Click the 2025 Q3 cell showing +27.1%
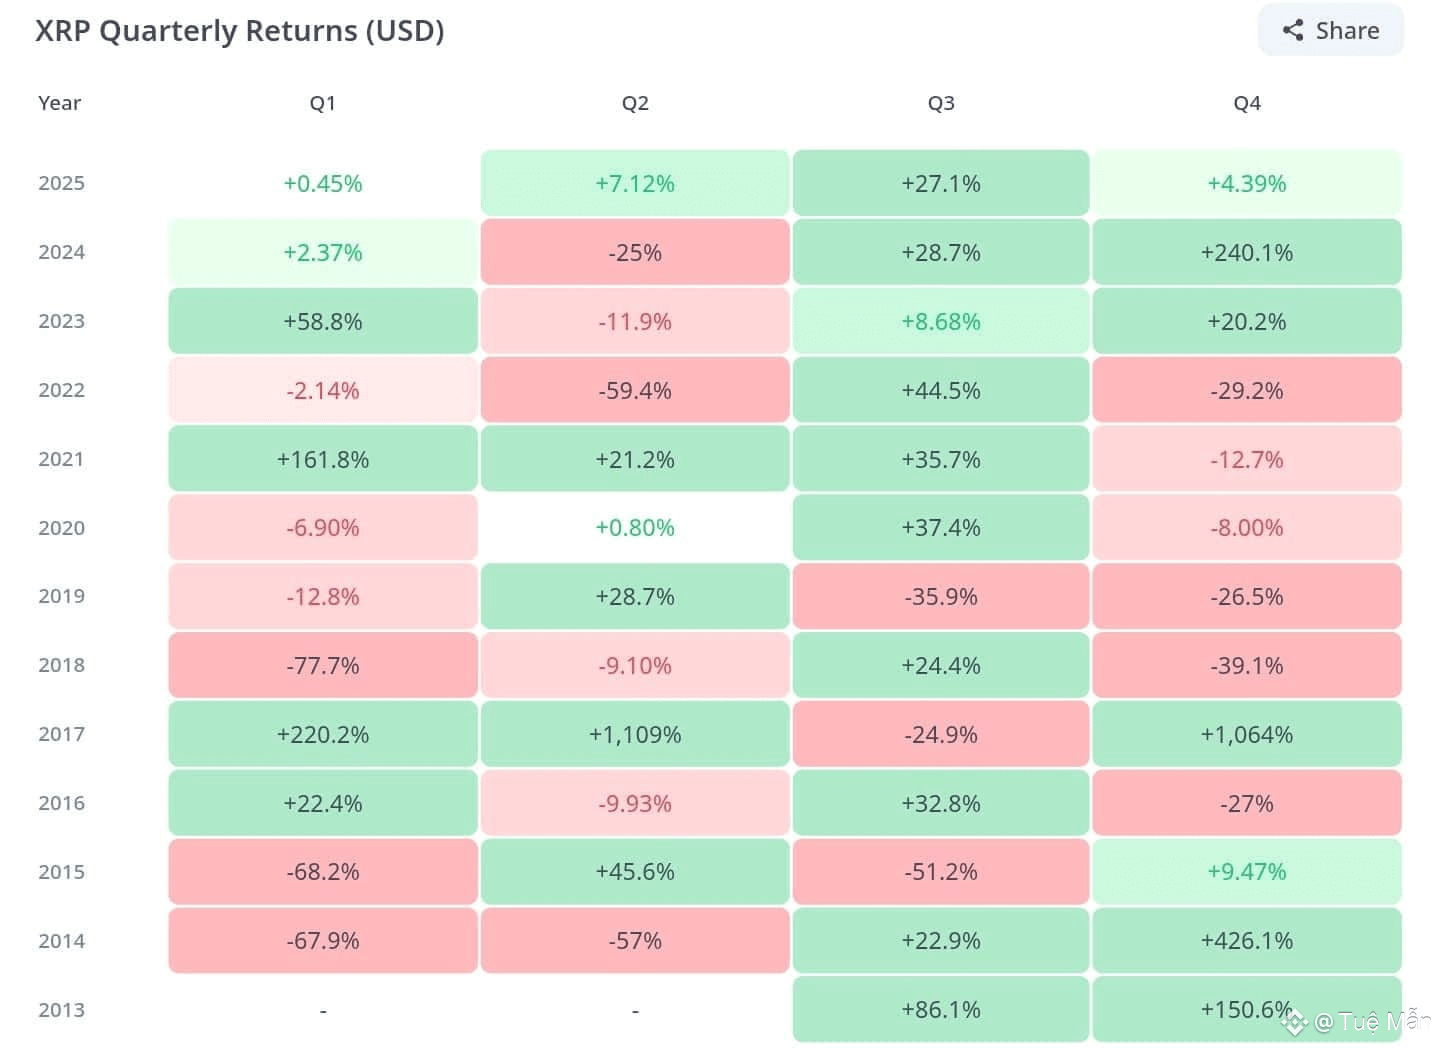 (941, 183)
